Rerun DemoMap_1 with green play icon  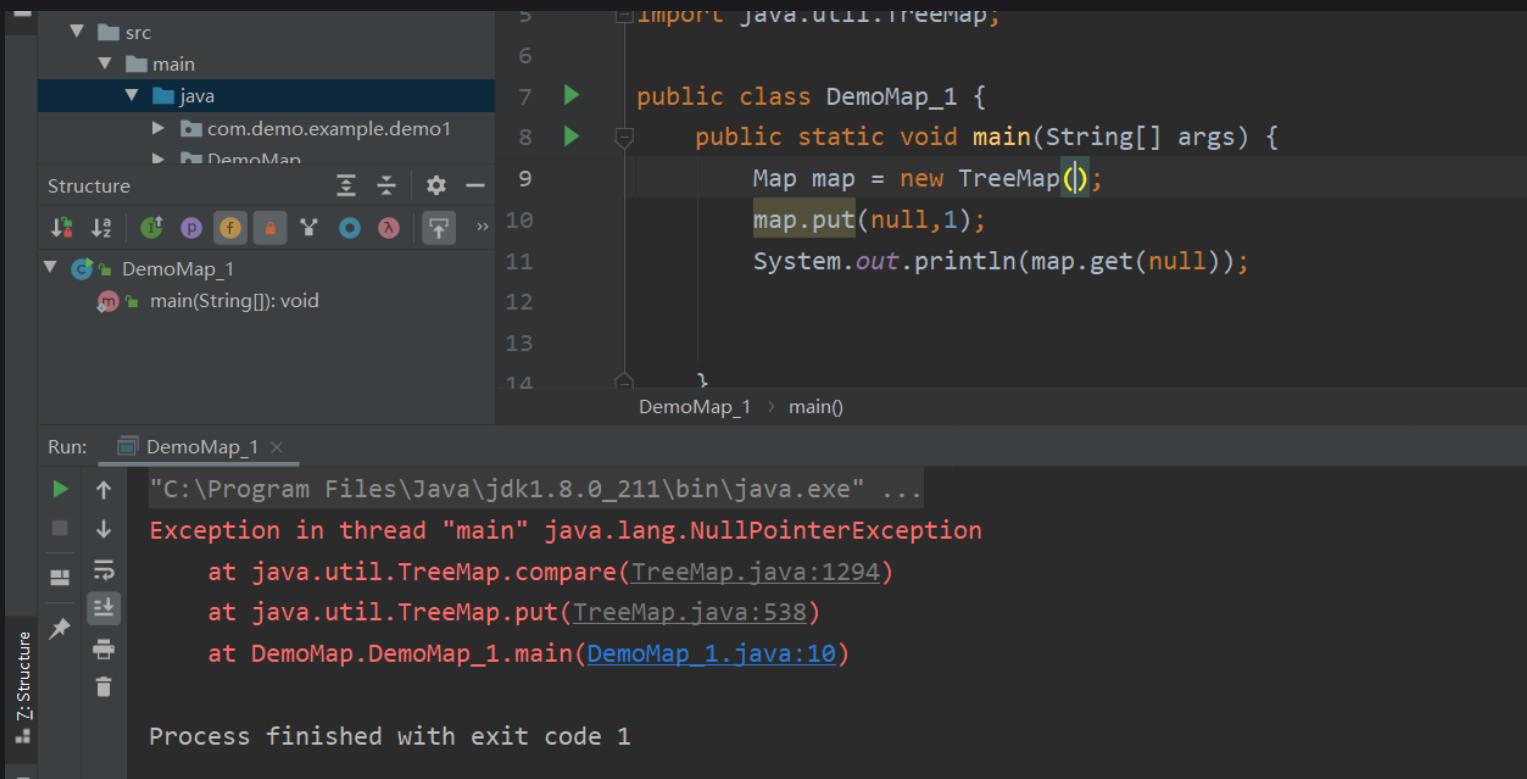coord(61,489)
